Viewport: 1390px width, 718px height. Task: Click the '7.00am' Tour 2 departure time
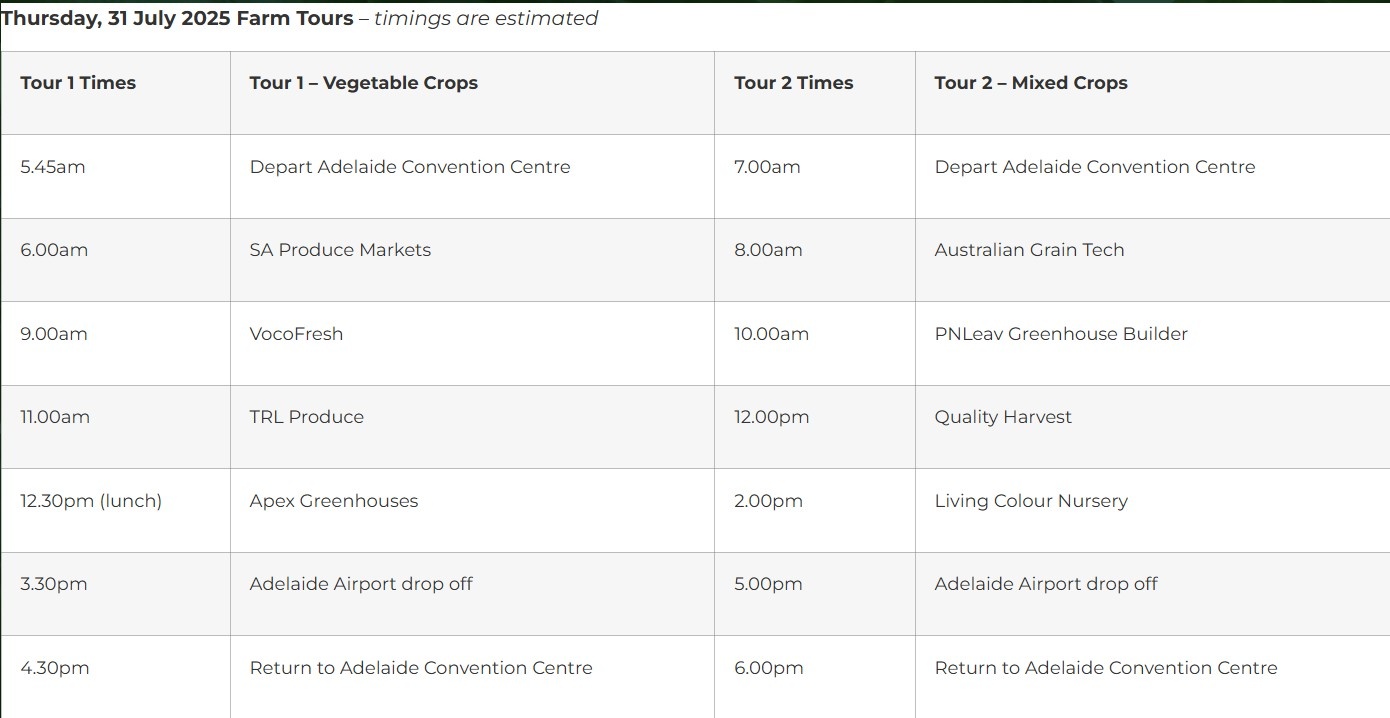tap(767, 167)
